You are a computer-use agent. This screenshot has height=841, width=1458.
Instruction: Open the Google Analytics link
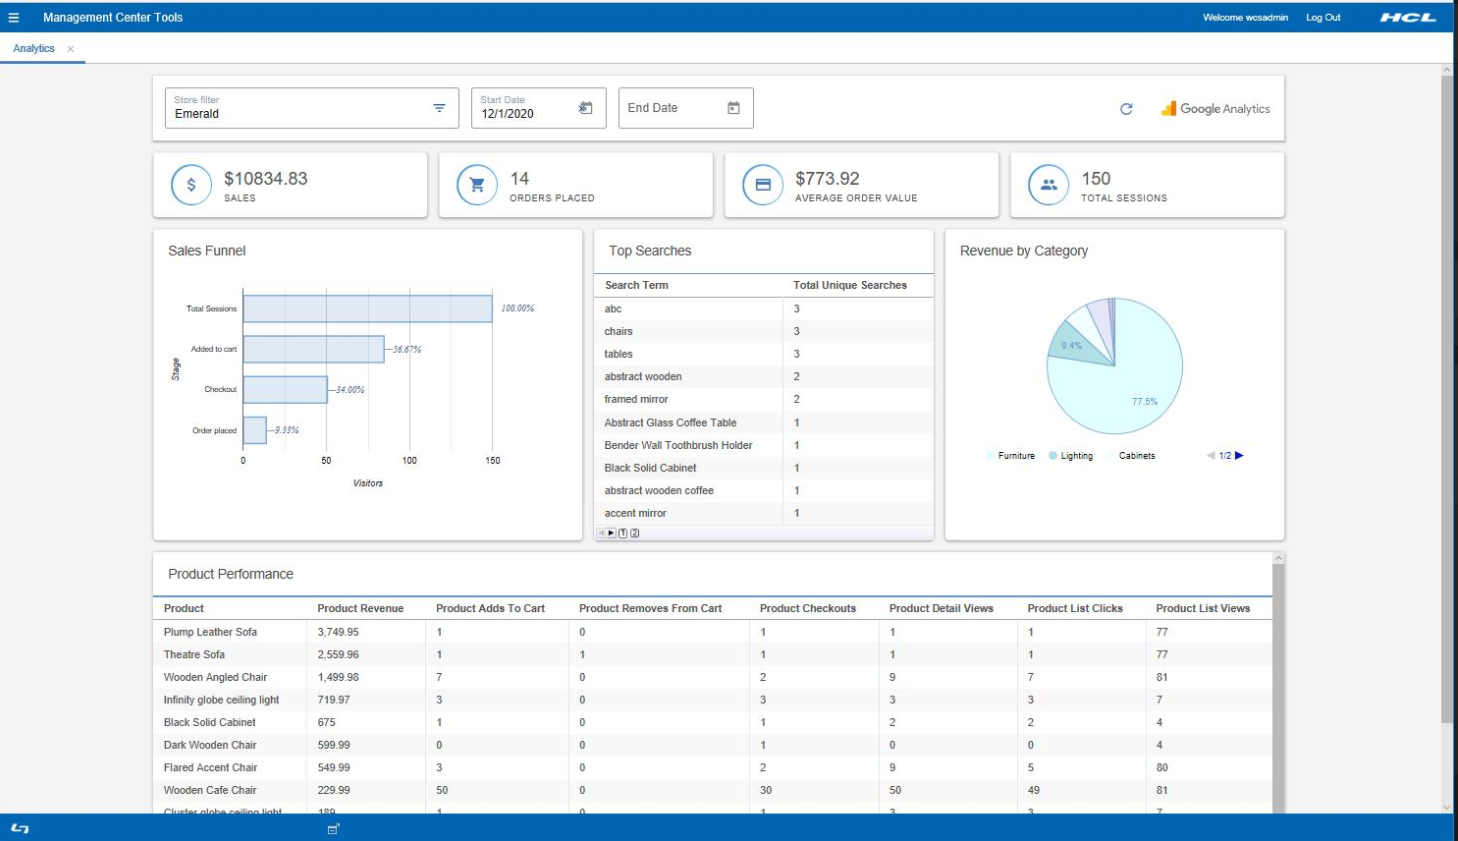click(x=1215, y=109)
